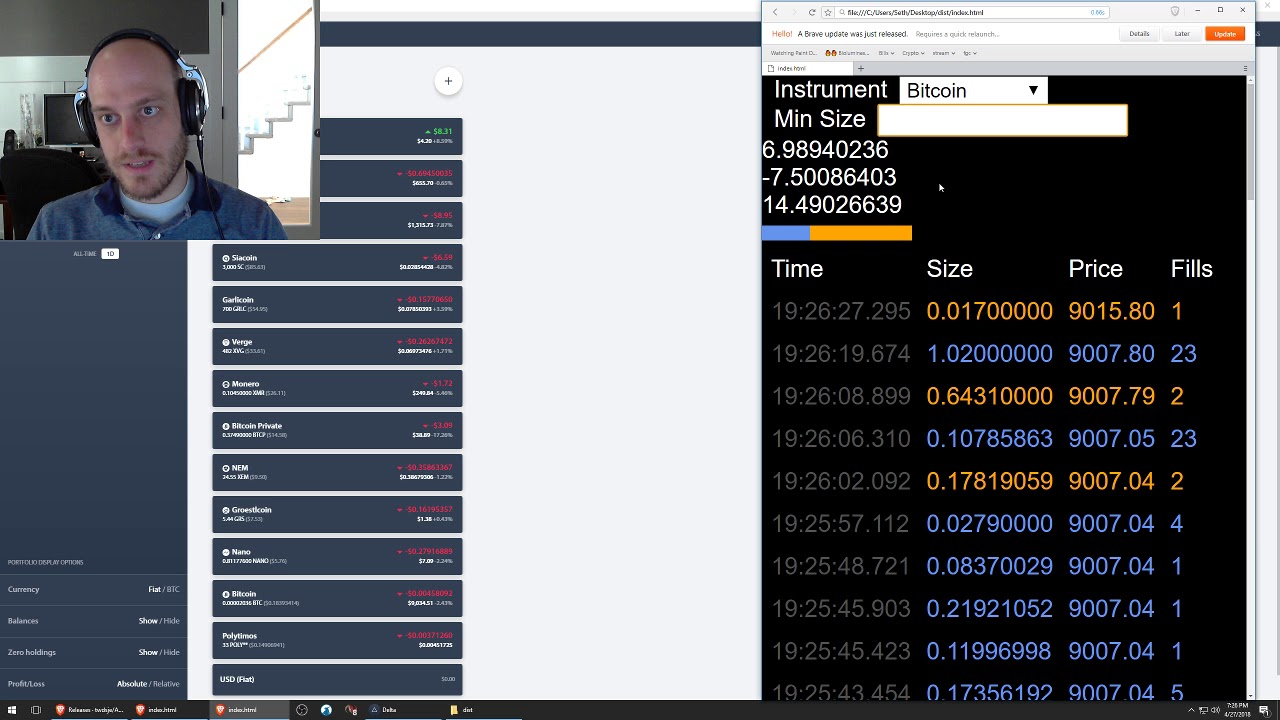Click the Nano coin icon
The height and width of the screenshot is (720, 1280).
pyautogui.click(x=226, y=552)
